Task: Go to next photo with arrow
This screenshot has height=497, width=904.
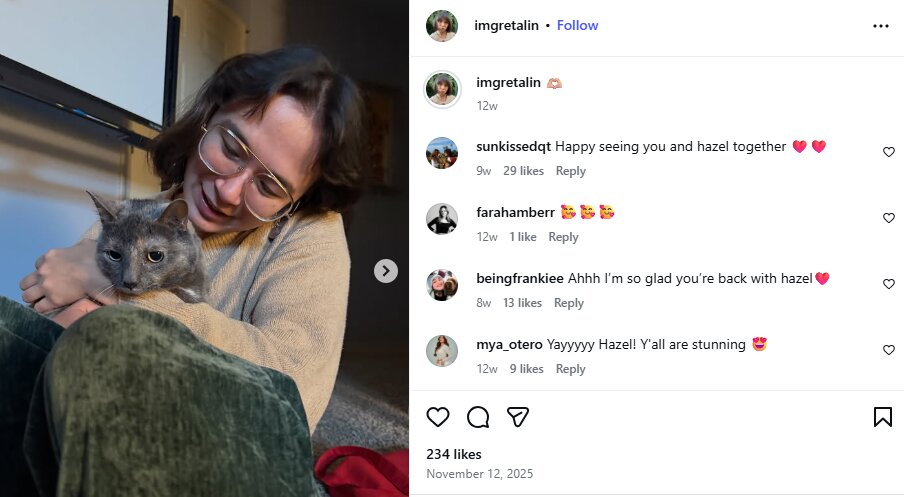Action: pyautogui.click(x=386, y=271)
